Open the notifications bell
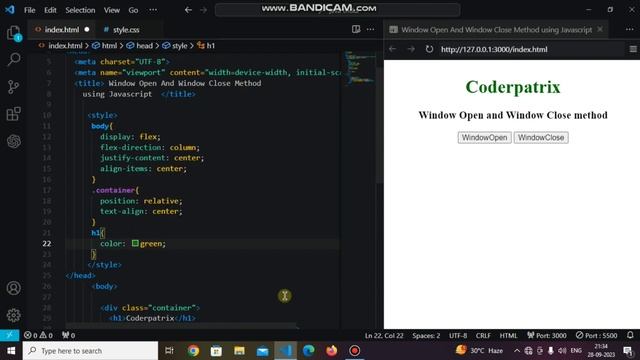The width and height of the screenshot is (640, 360). click(x=630, y=335)
